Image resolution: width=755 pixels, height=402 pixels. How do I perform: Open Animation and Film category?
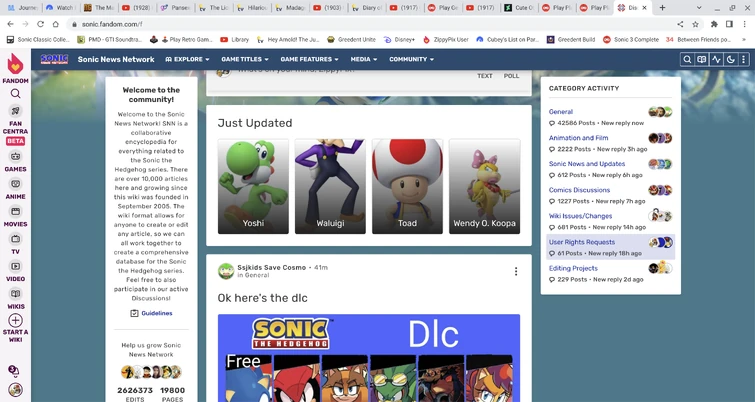578,138
